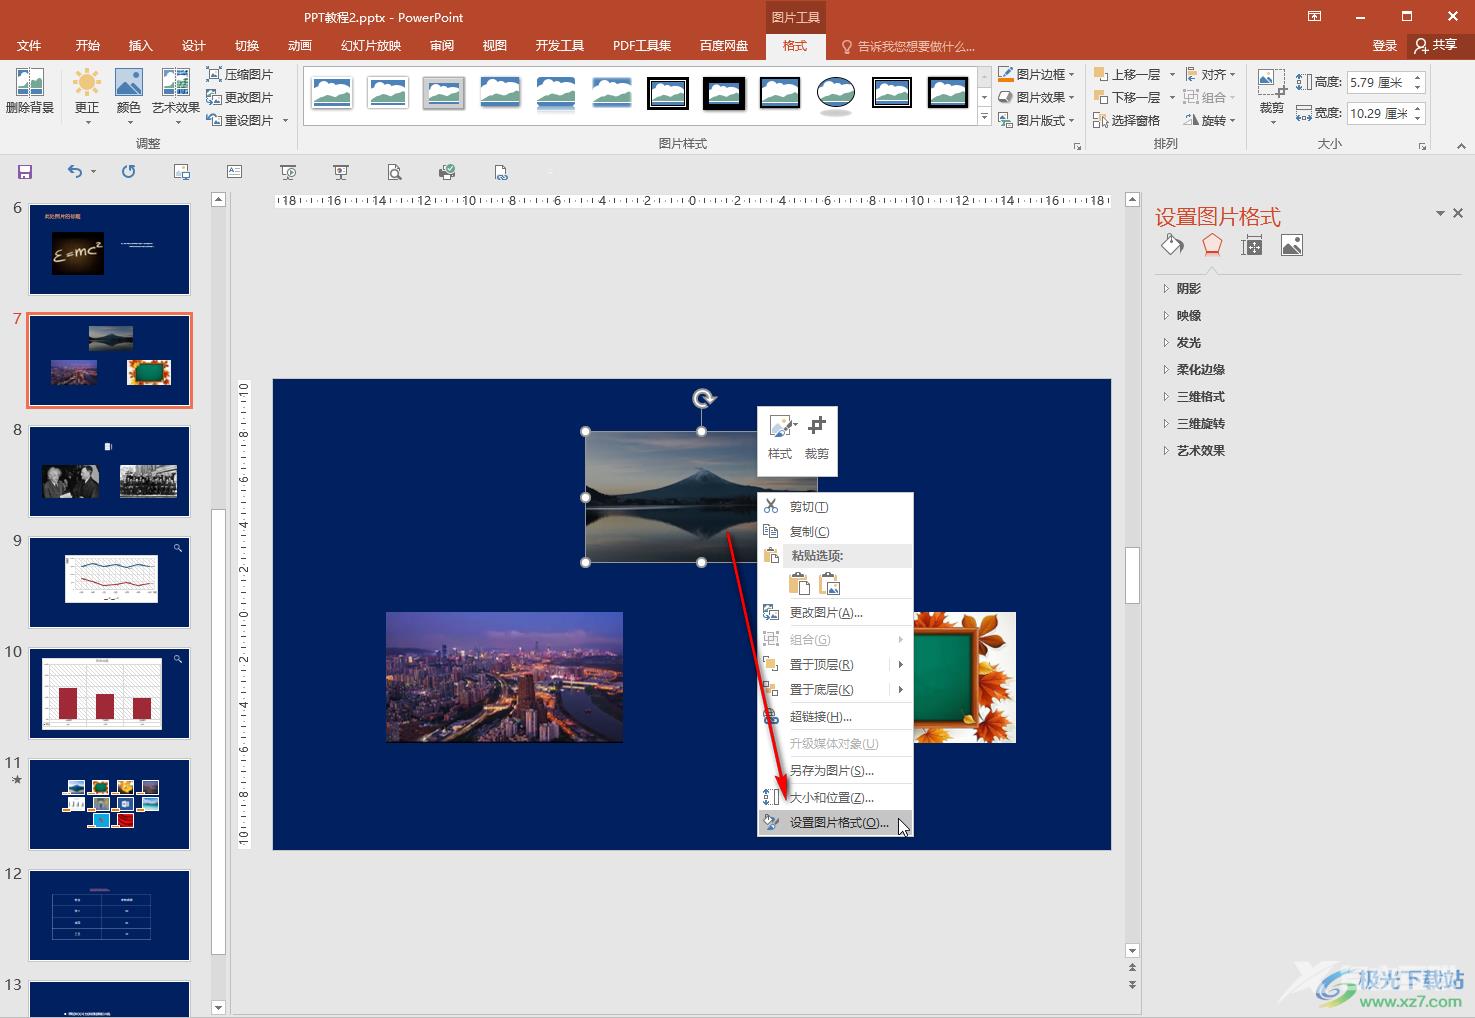Apply the first picture style thumbnail
Viewport: 1475px width, 1018px height.
332,92
